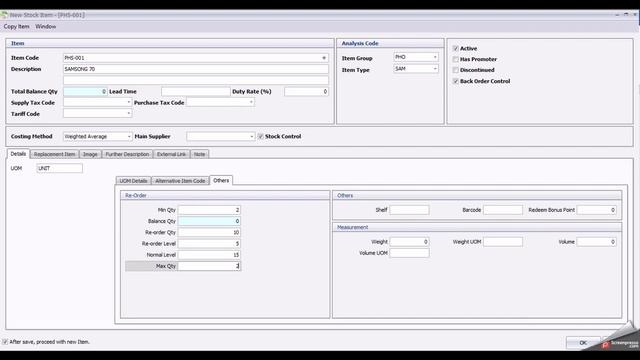Click the Min Qty field

[209, 210]
